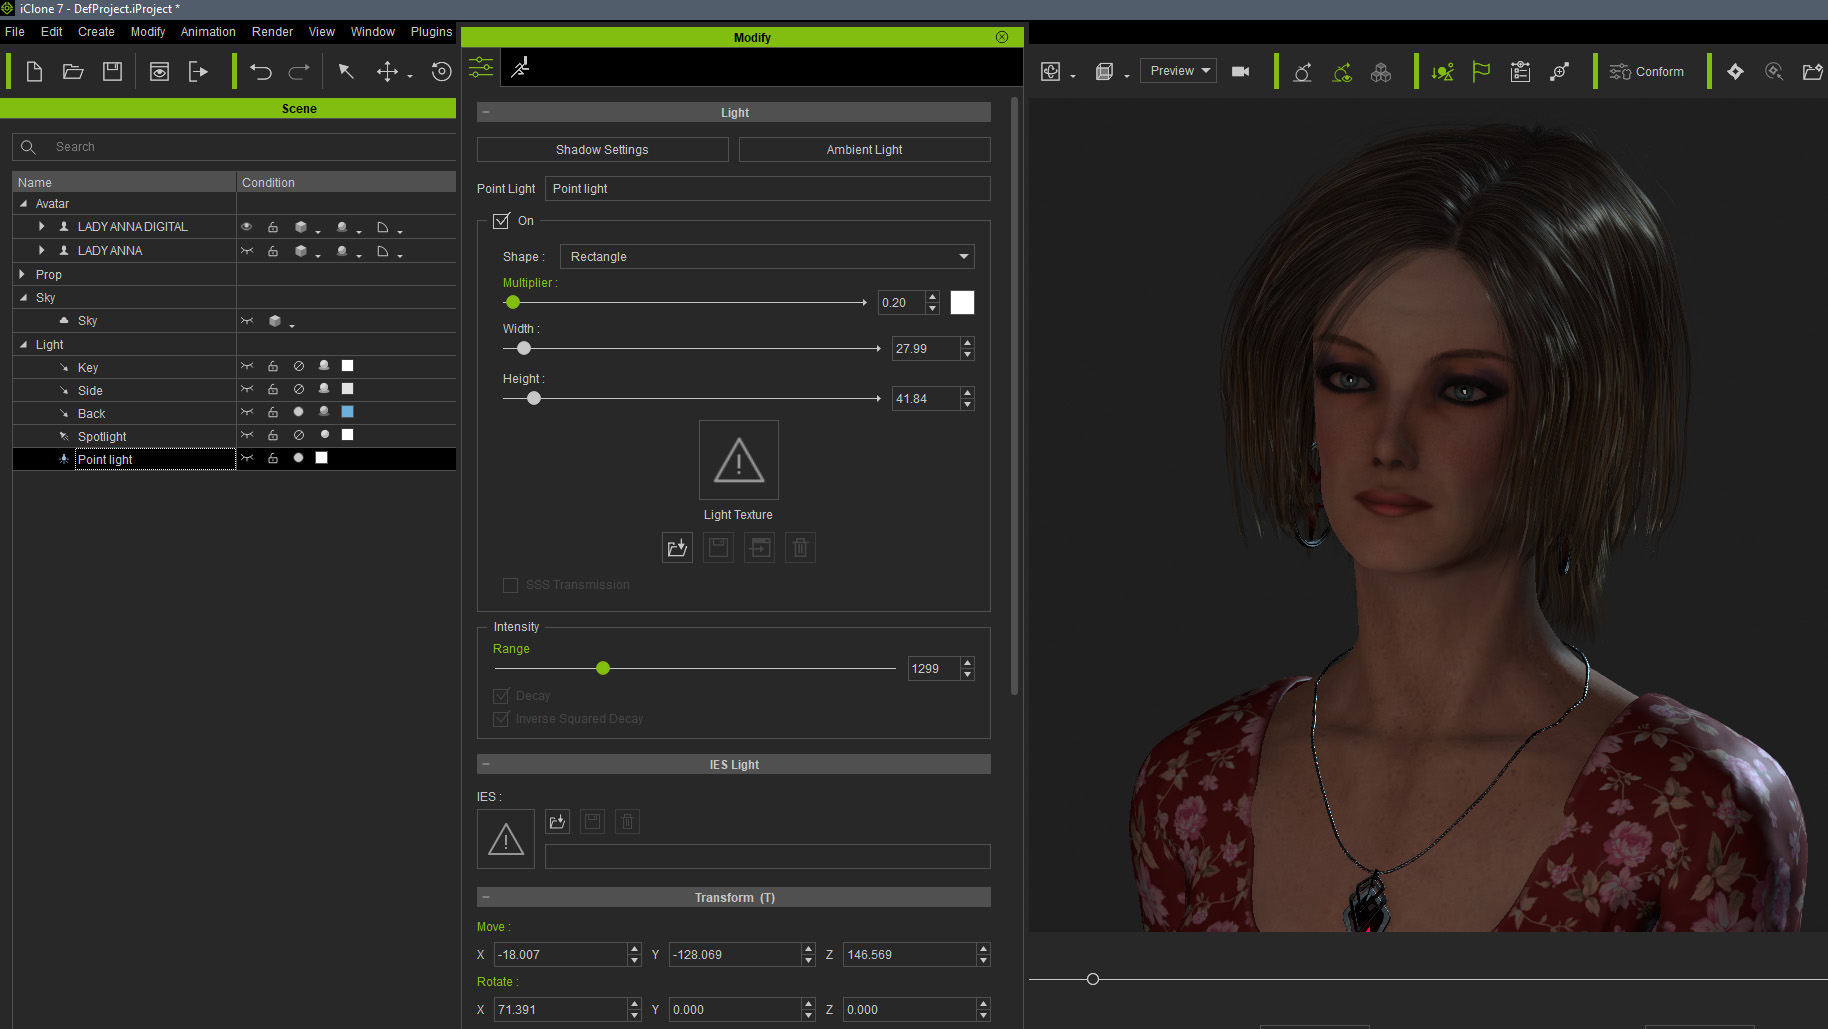The width and height of the screenshot is (1828, 1029).
Task: Toggle visibility of the Sky item
Action: (247, 321)
